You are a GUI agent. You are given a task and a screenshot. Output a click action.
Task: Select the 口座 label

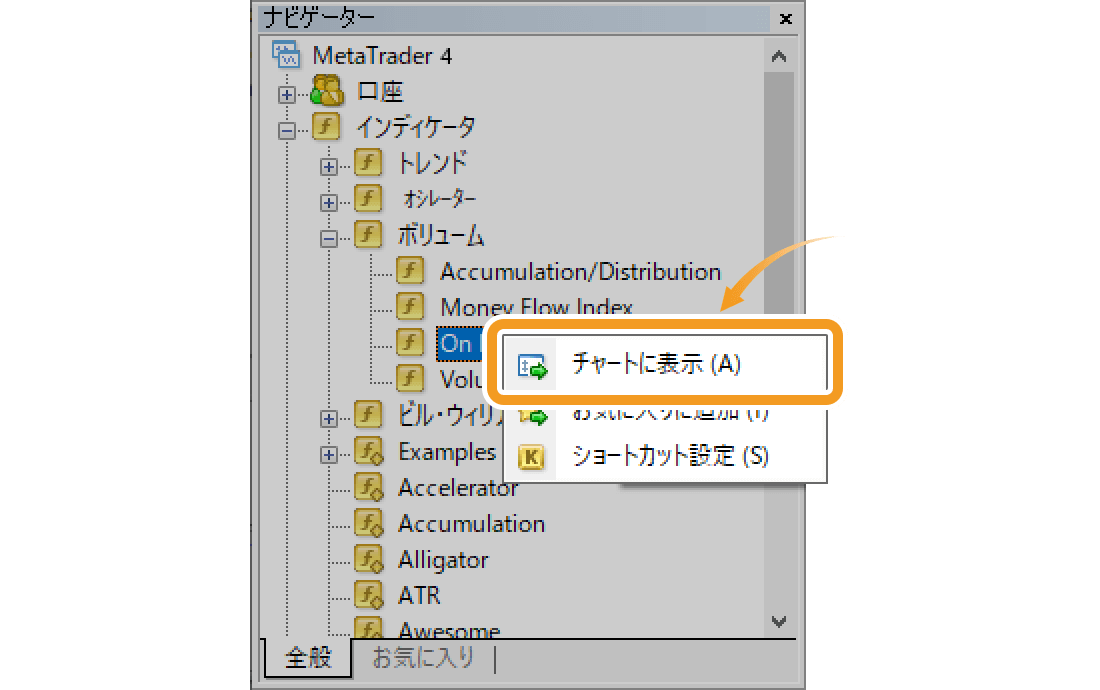coord(380,91)
